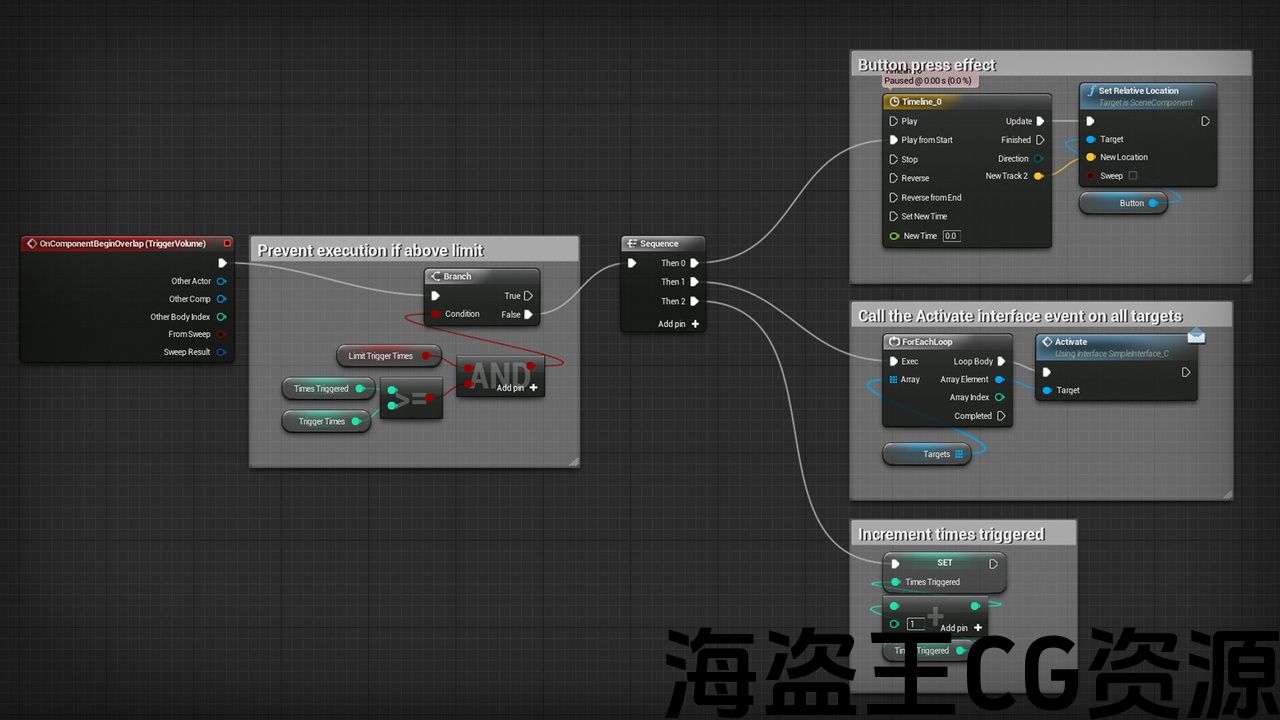Select the Button variable node
This screenshot has width=1280, height=720.
click(1122, 203)
